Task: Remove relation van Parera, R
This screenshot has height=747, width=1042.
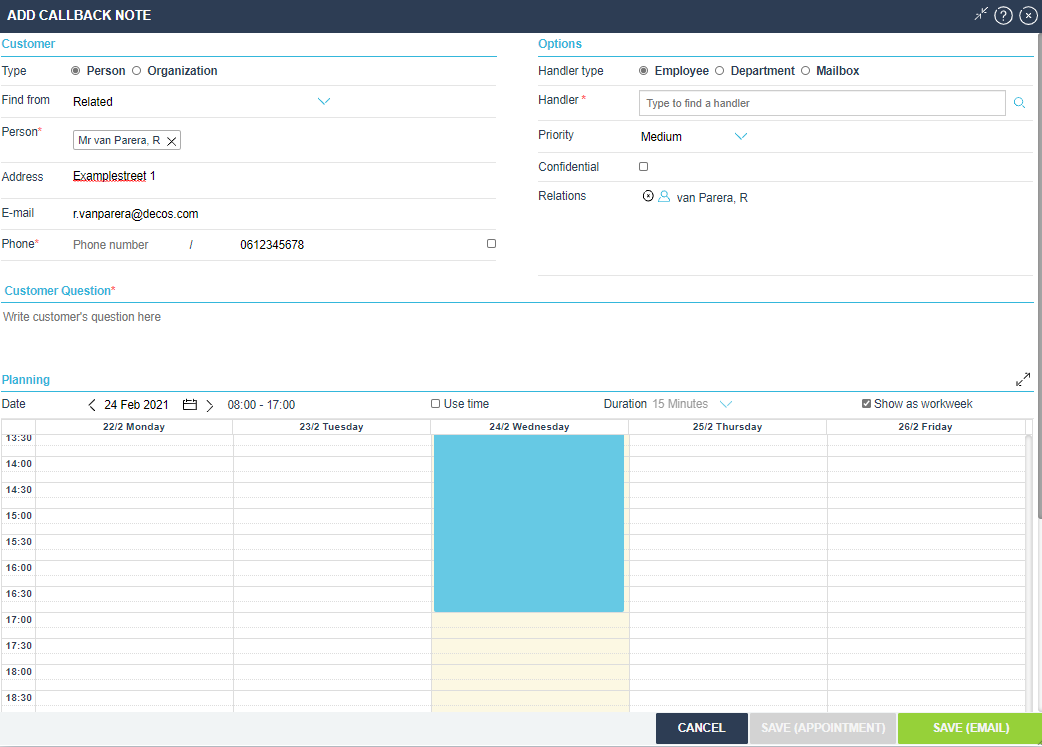Action: pos(647,197)
